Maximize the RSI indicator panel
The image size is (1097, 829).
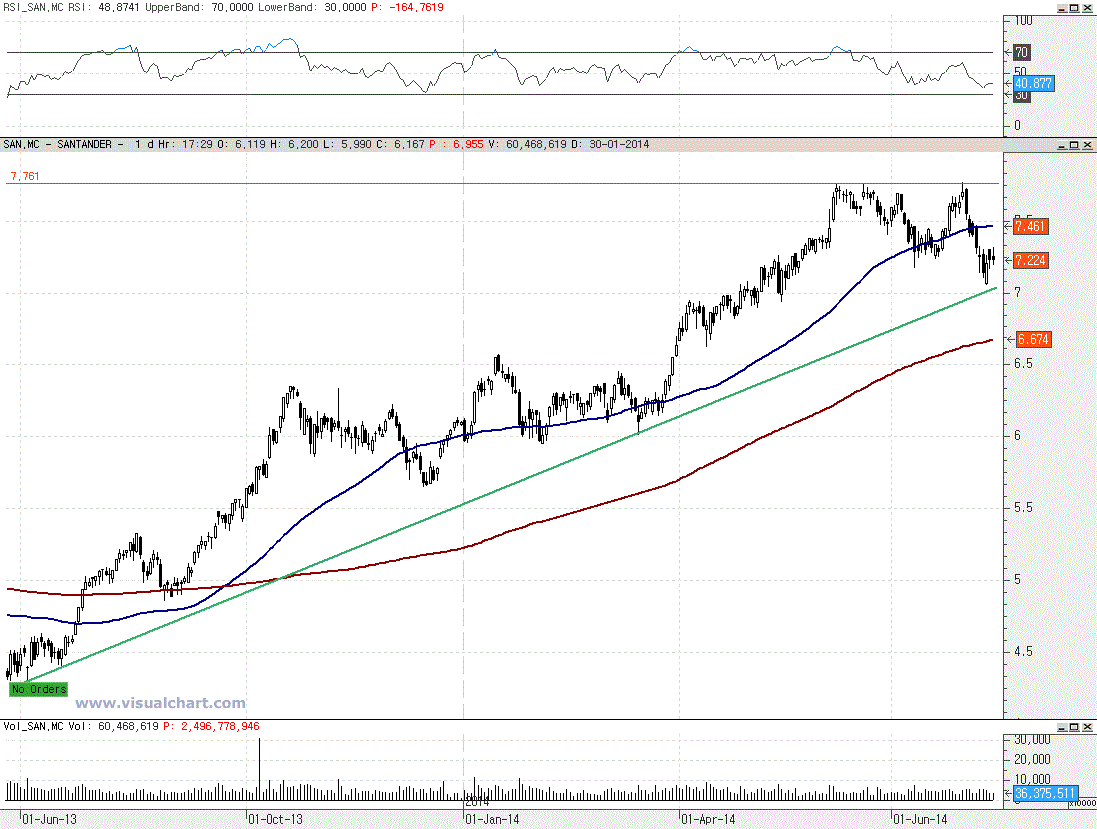1075,8
